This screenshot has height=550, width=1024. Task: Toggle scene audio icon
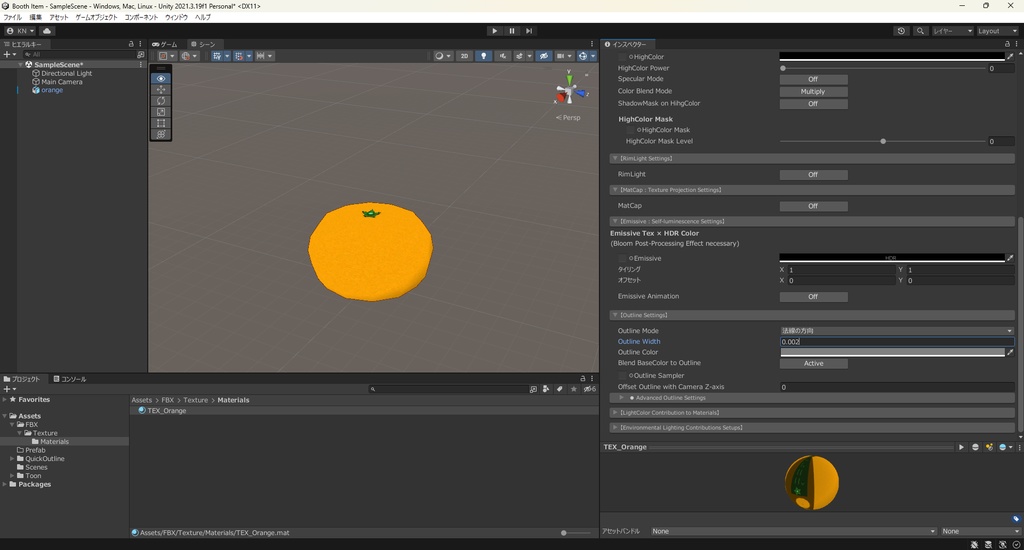point(502,56)
